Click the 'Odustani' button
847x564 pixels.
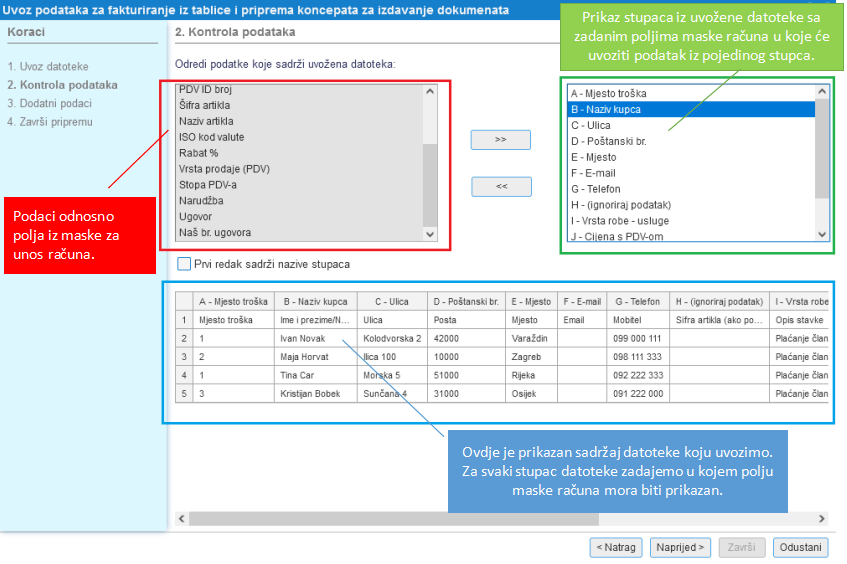pos(801,547)
